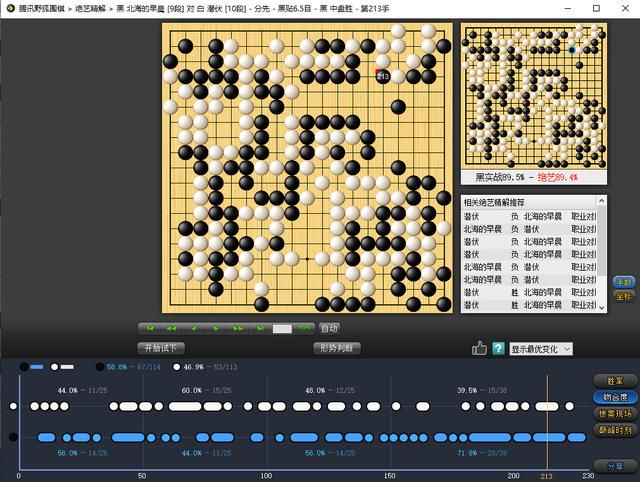Rewind several moves with fast-backward button

coord(171,329)
